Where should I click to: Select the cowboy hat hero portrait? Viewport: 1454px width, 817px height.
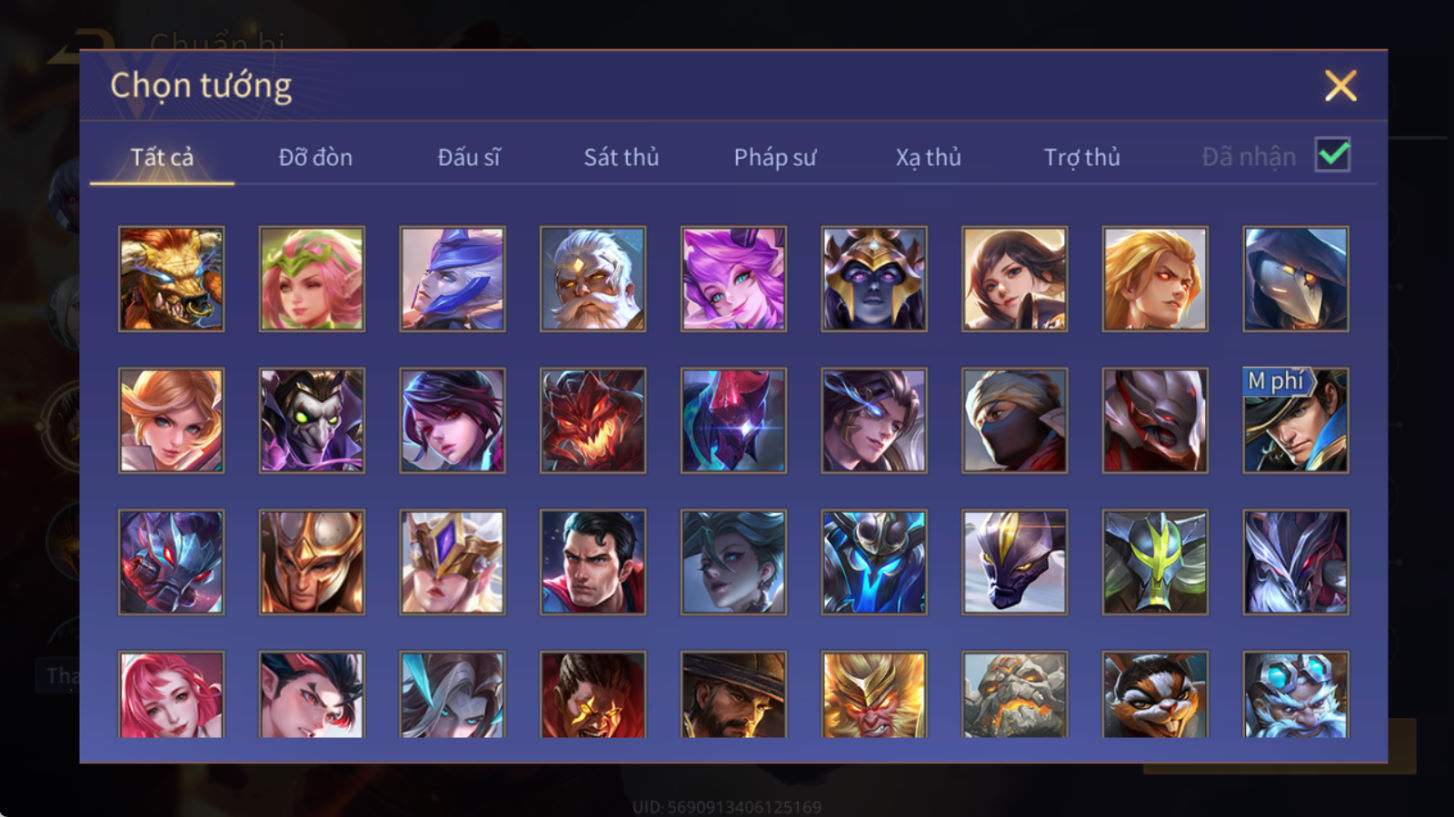point(733,694)
